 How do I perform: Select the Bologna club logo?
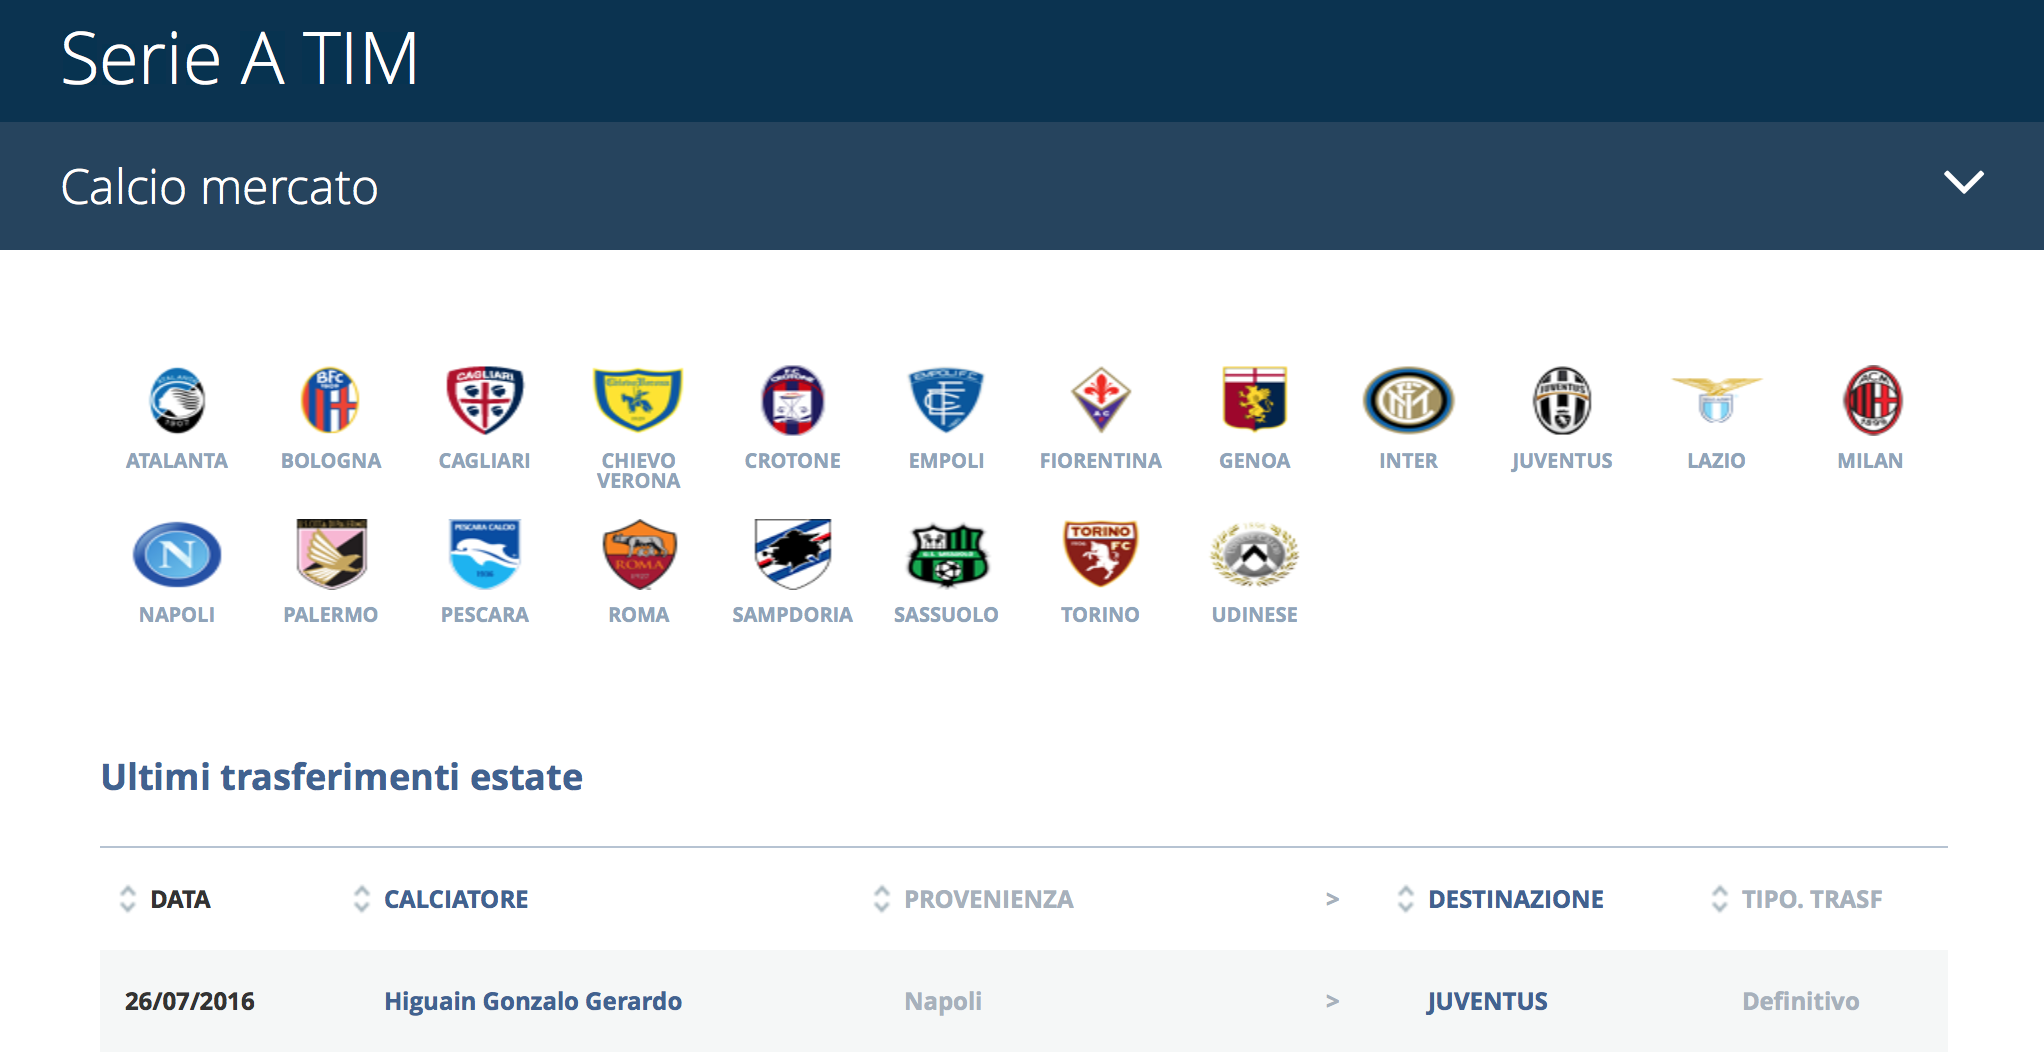pos(330,400)
